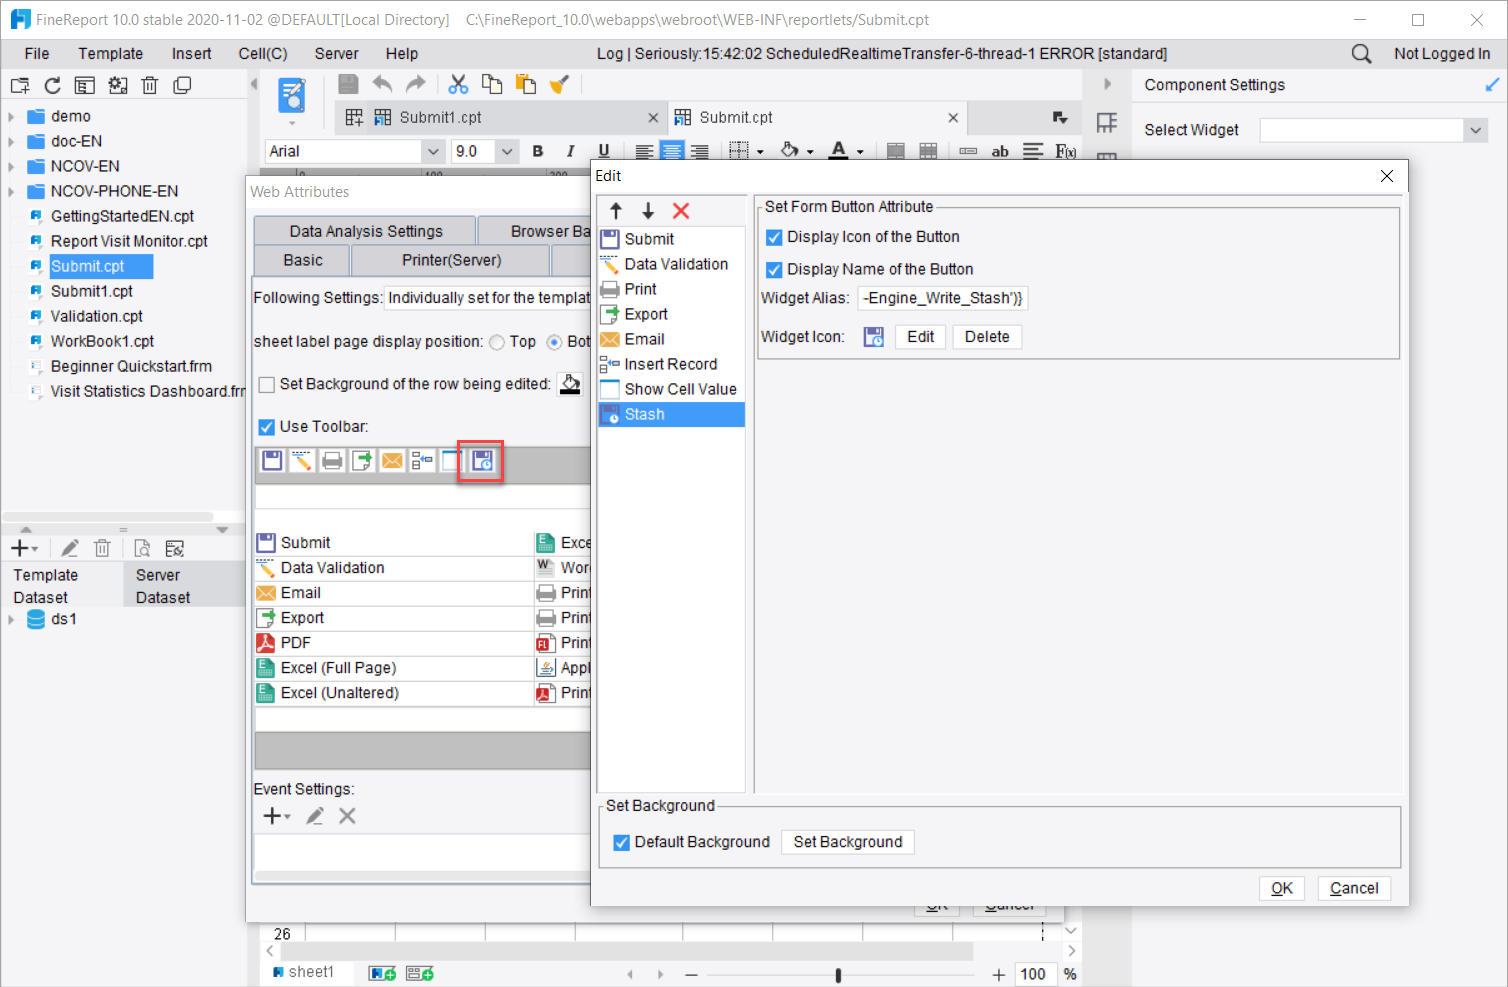Image resolution: width=1508 pixels, height=987 pixels.
Task: Open the Cell(C) menu
Action: 263,54
